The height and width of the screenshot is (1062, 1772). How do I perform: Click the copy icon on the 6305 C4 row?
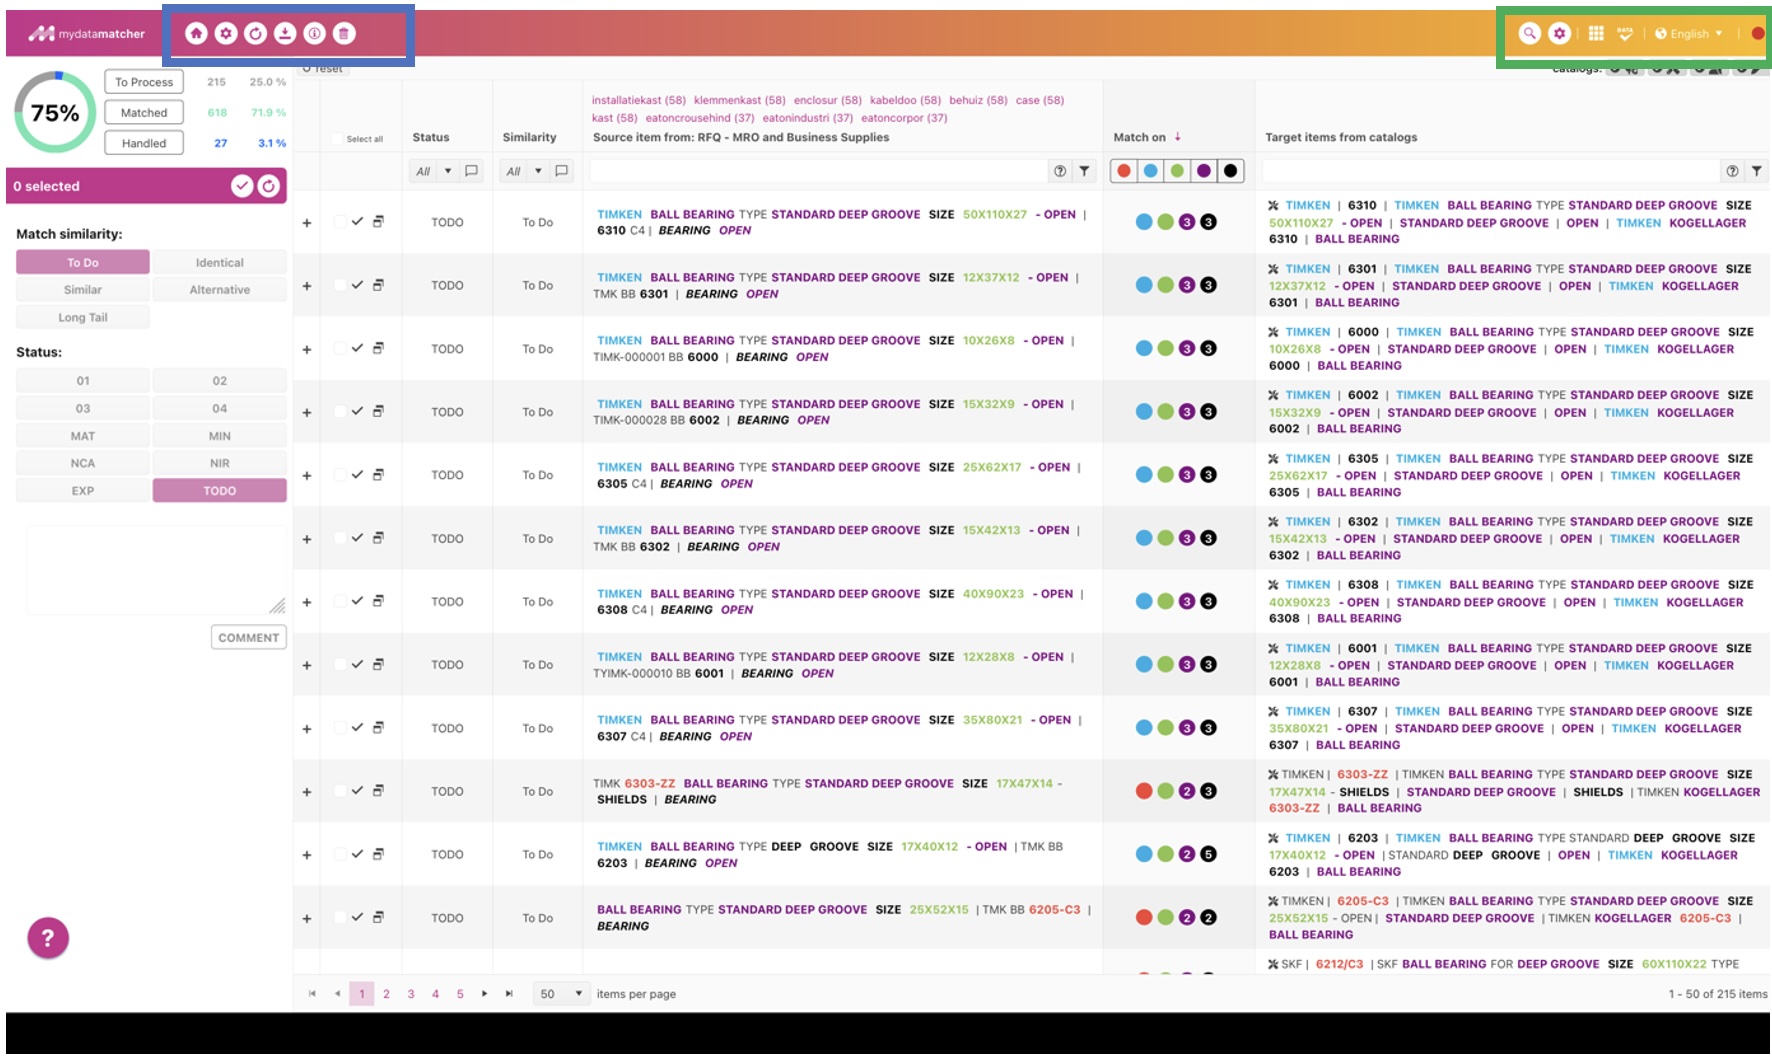(x=378, y=475)
